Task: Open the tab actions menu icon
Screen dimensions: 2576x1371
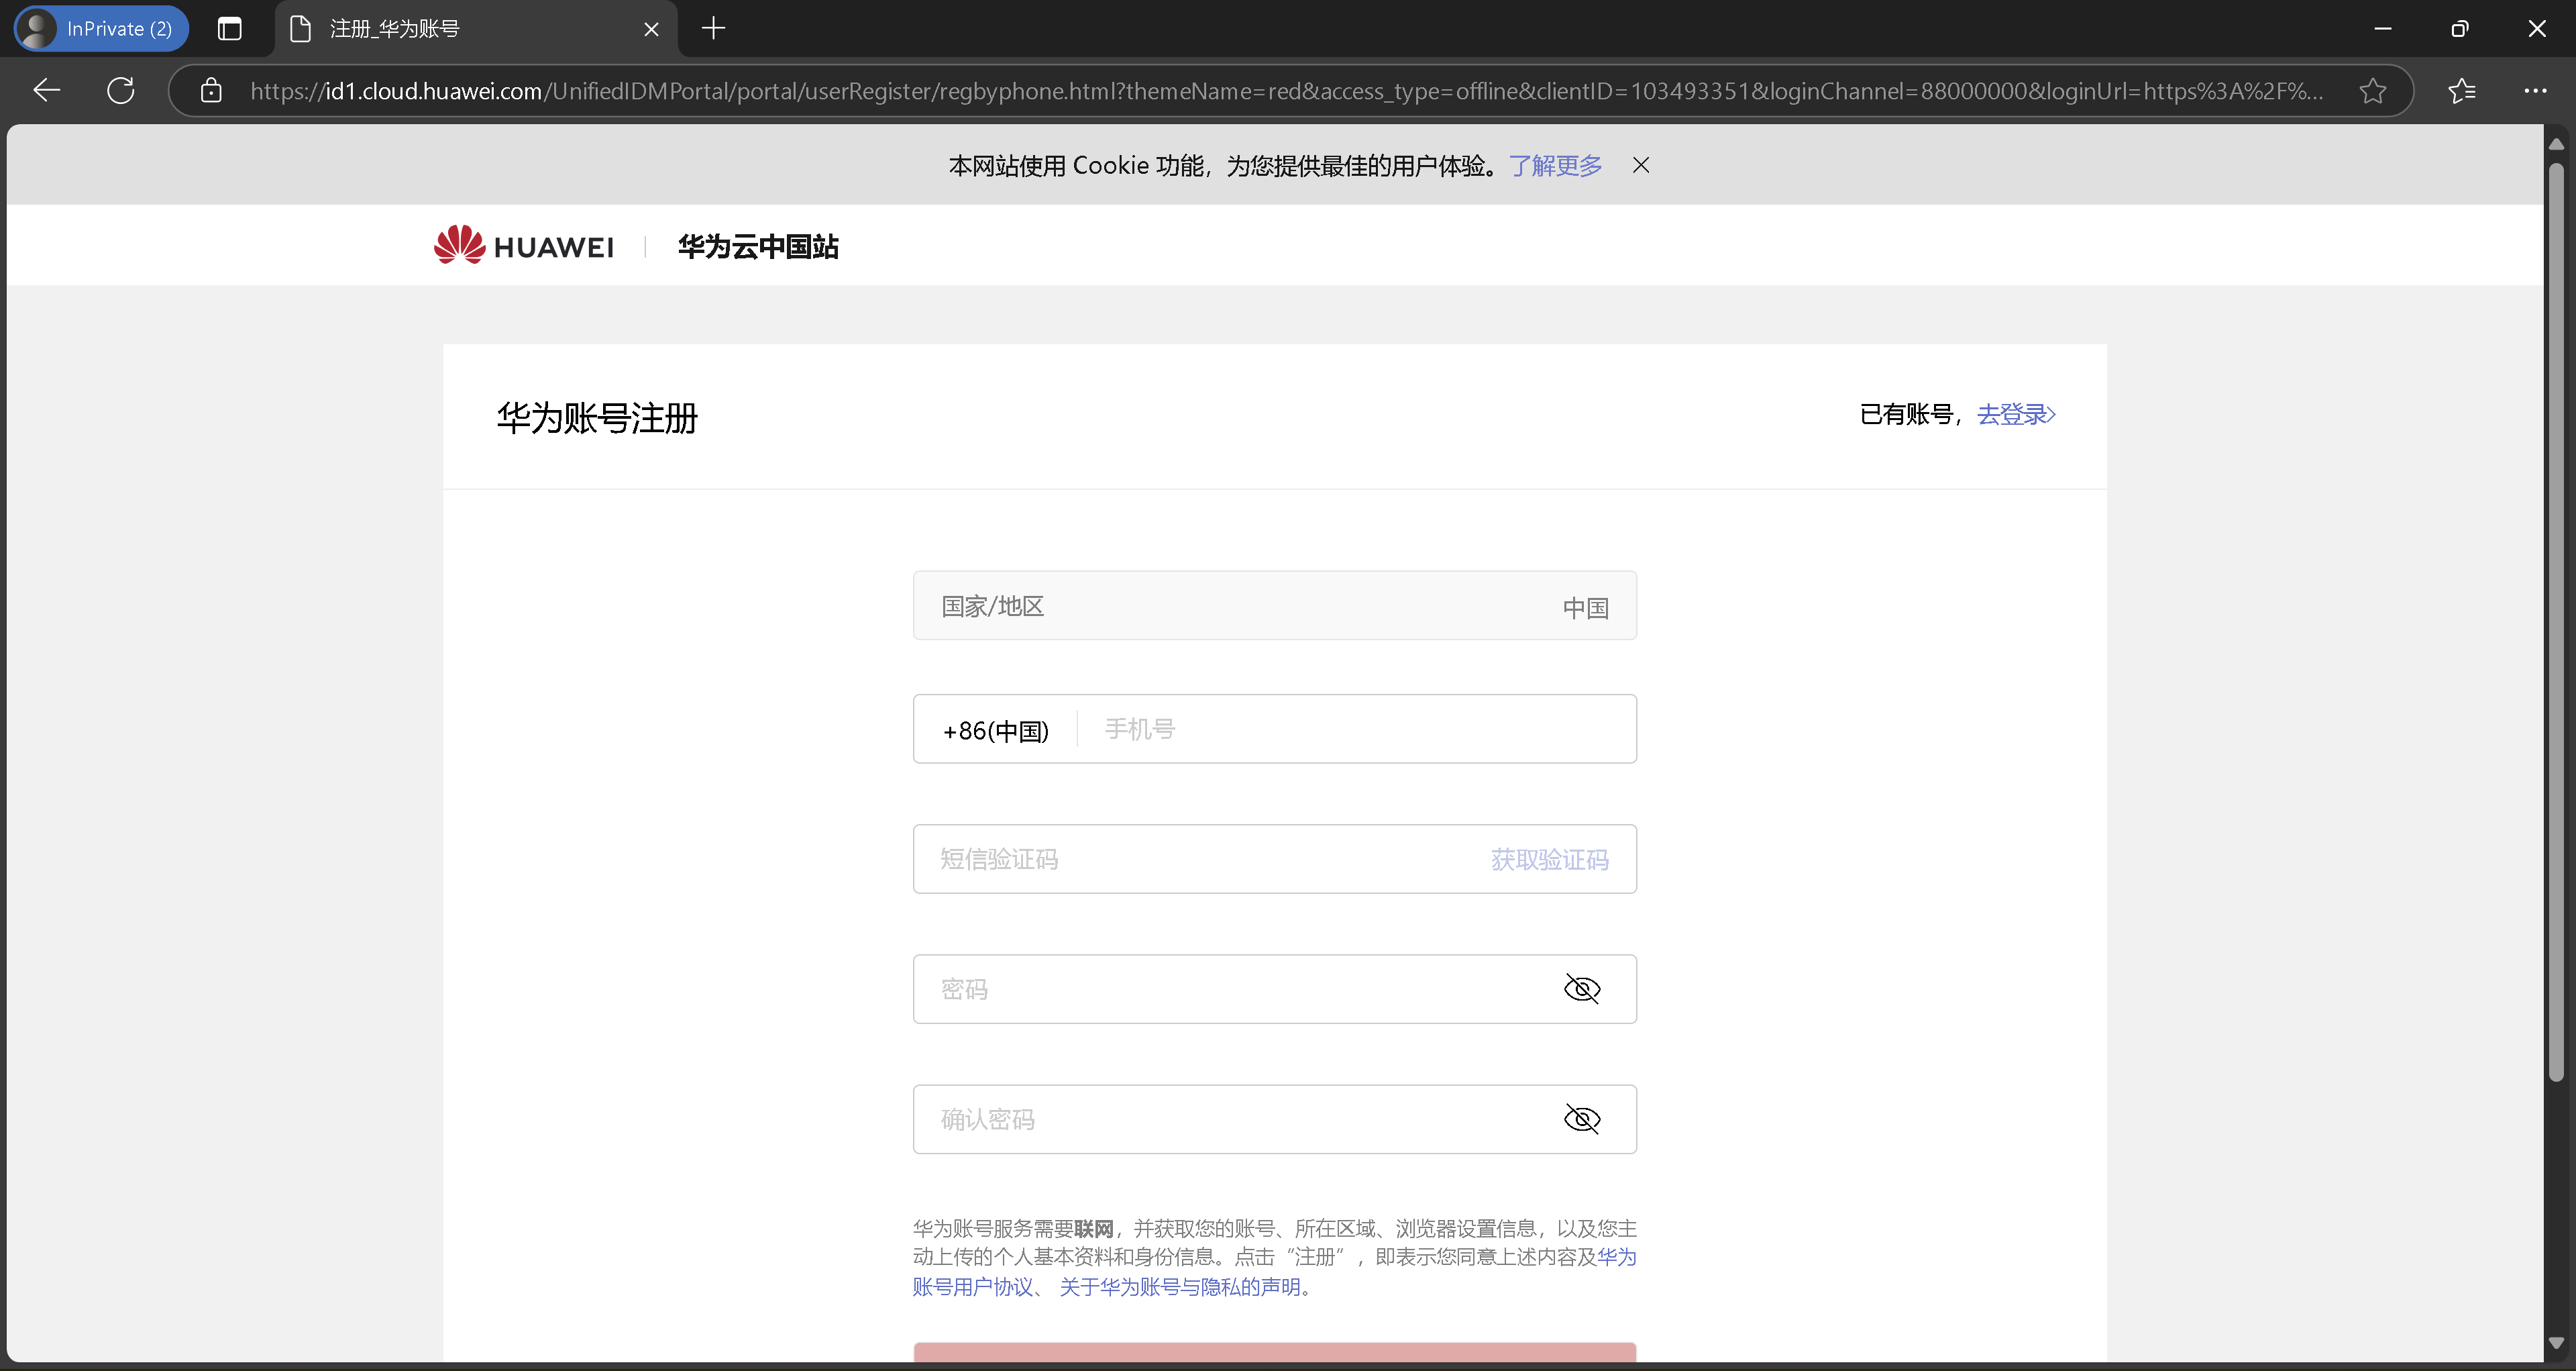Action: pos(230,29)
